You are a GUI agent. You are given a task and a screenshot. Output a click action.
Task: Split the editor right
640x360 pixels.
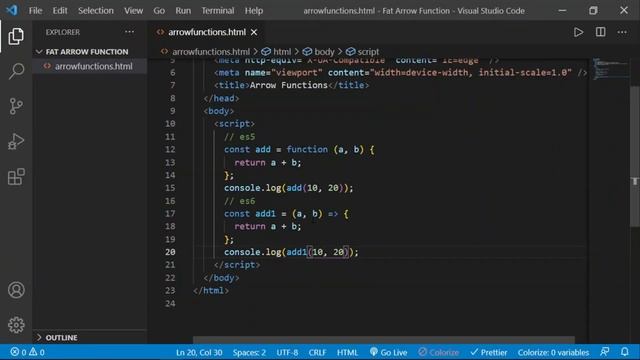point(600,32)
